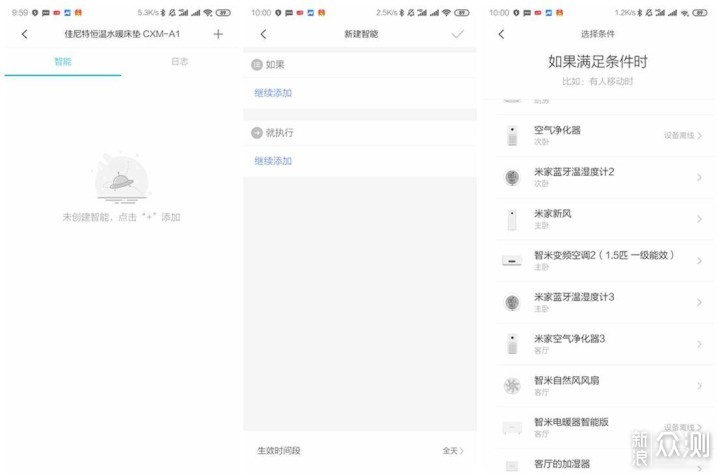Tap empty-state flying saucer illustration
This screenshot has width=720, height=476.
pos(121,179)
